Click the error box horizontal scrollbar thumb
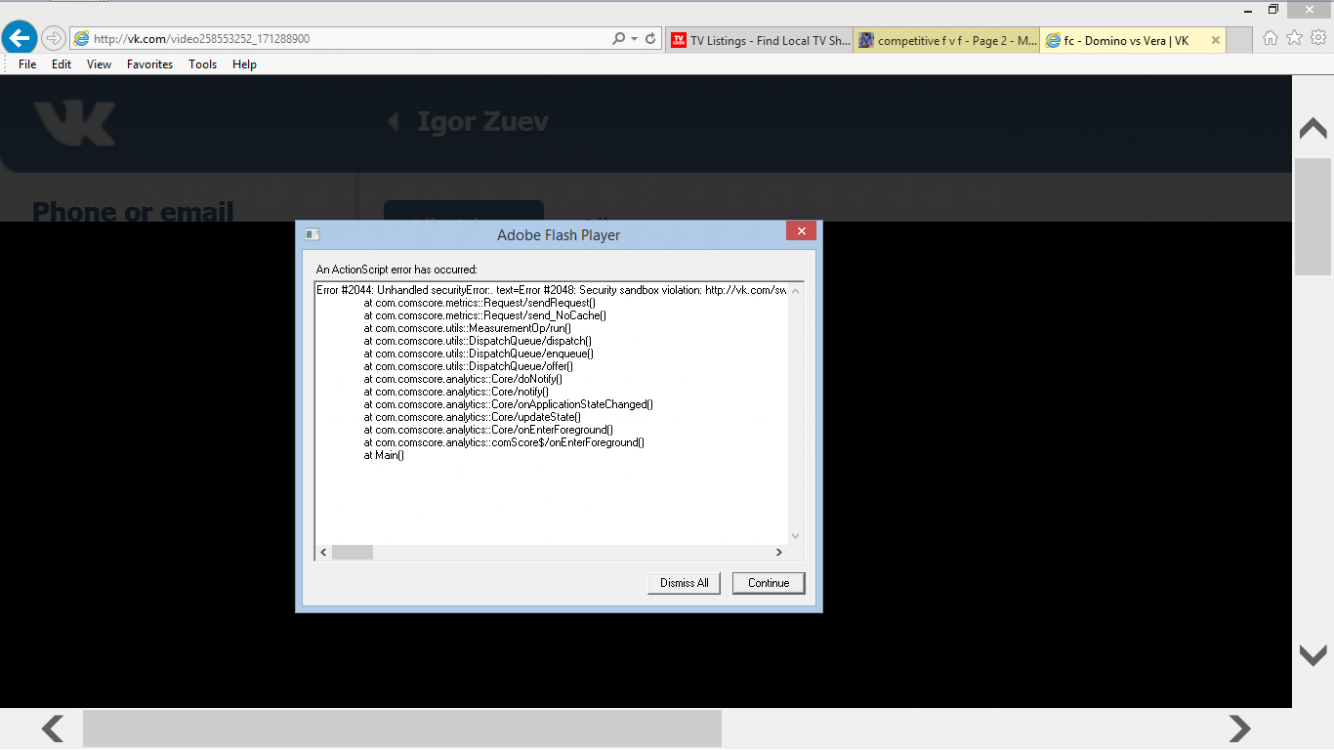Screen dimensions: 1334x750 click(352, 552)
